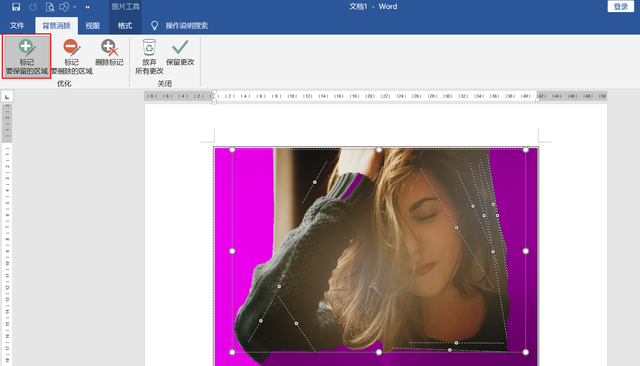The width and height of the screenshot is (640, 366).
Task: Switch to the 格式 picture tools tab
Action: tap(125, 25)
